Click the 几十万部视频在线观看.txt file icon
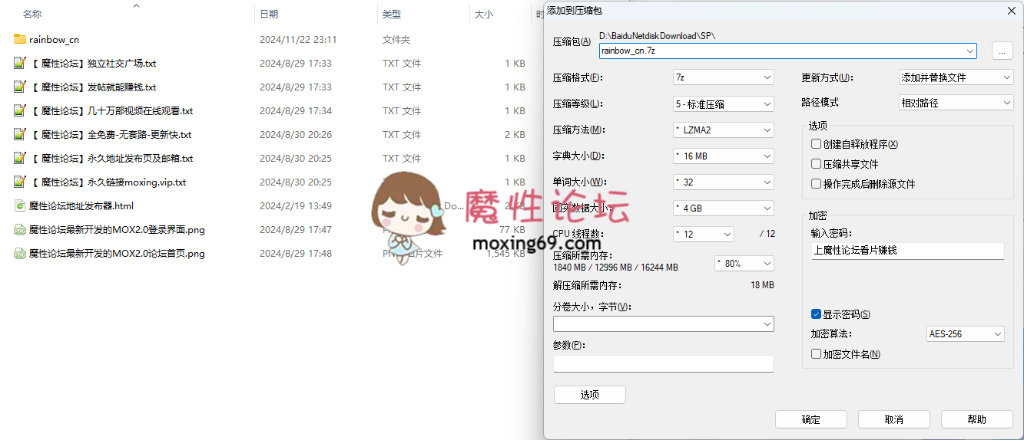The height and width of the screenshot is (440, 1024). (20, 111)
